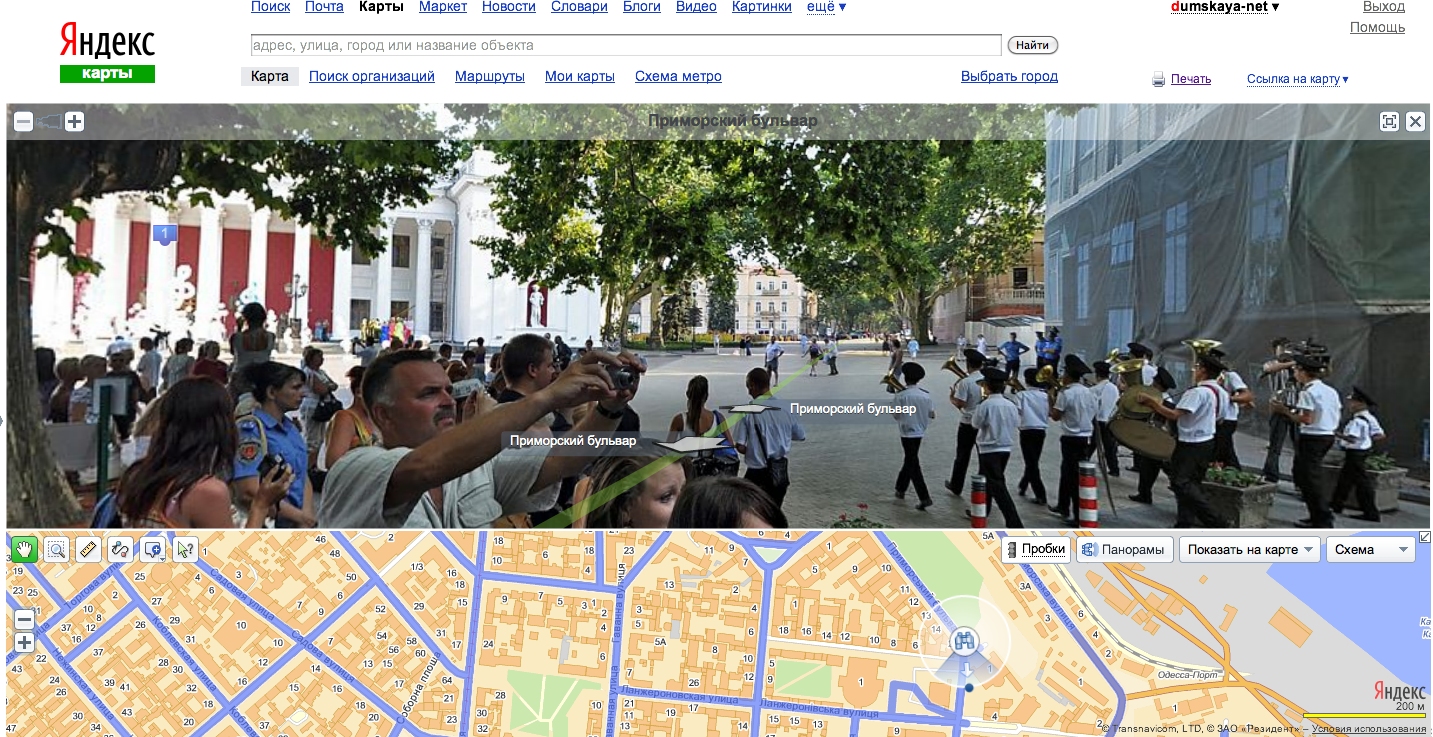Toggle the Панорамы layer button
This screenshot has height=737, width=1433.
1125,549
